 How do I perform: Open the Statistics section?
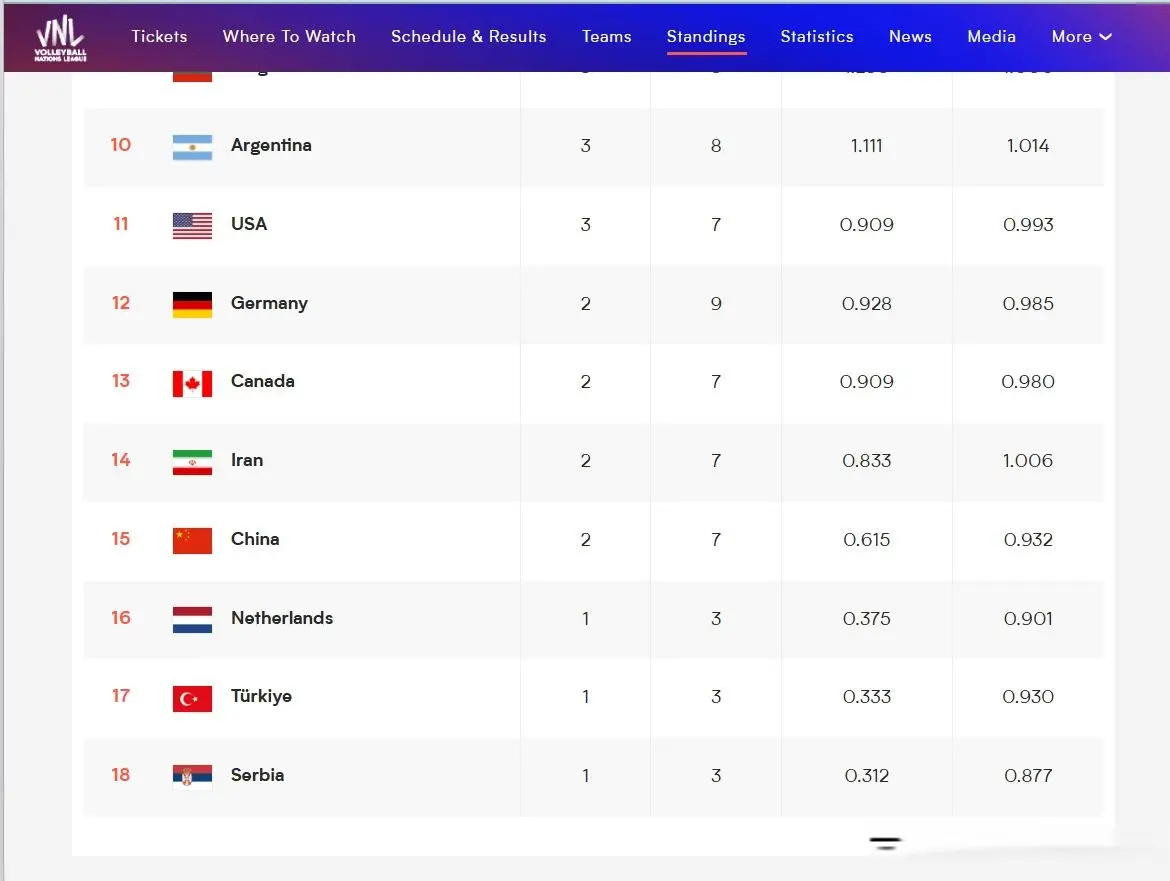tap(816, 37)
